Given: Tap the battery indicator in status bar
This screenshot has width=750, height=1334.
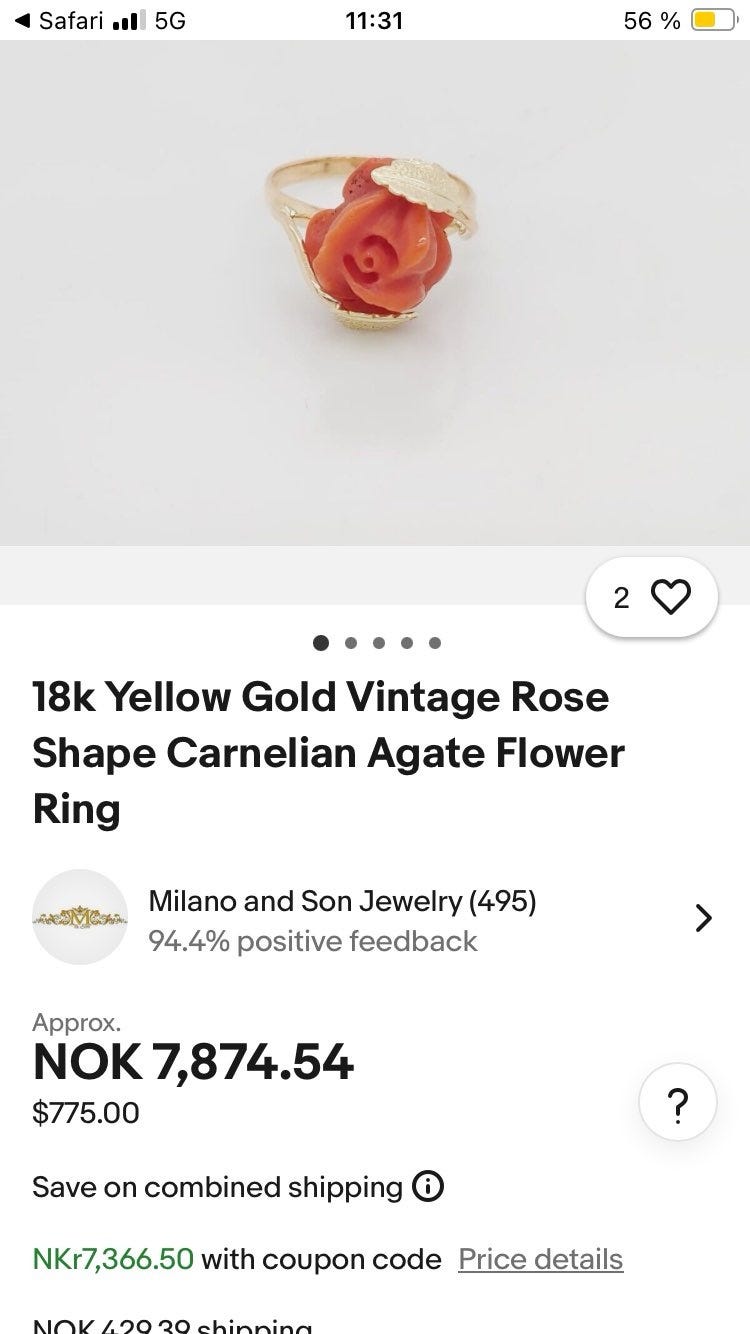Looking at the screenshot, I should [714, 20].
